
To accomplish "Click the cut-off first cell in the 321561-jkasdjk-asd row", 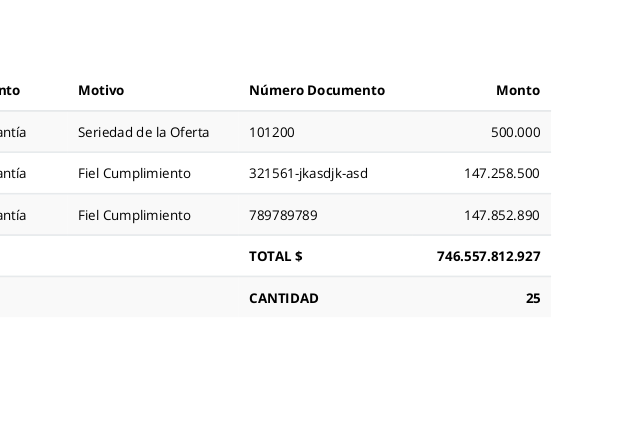I will pos(13,173).
